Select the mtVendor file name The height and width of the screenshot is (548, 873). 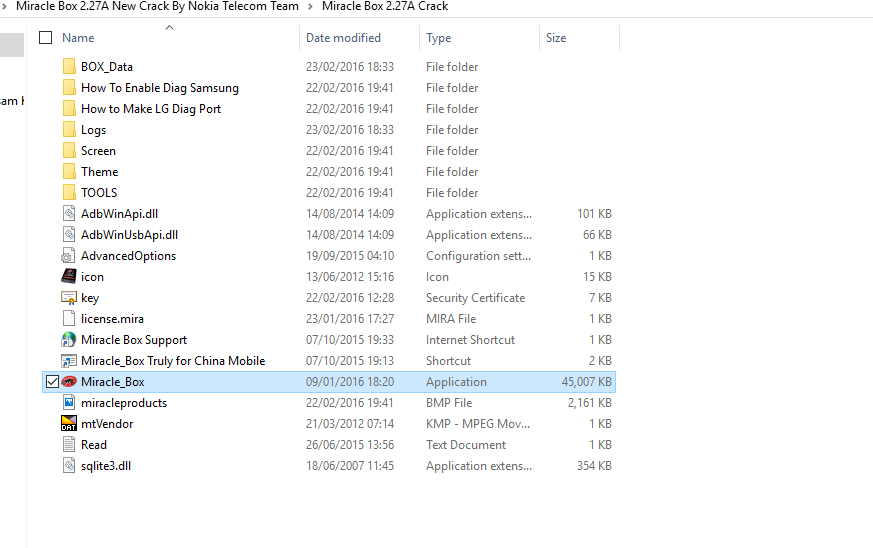click(x=107, y=424)
